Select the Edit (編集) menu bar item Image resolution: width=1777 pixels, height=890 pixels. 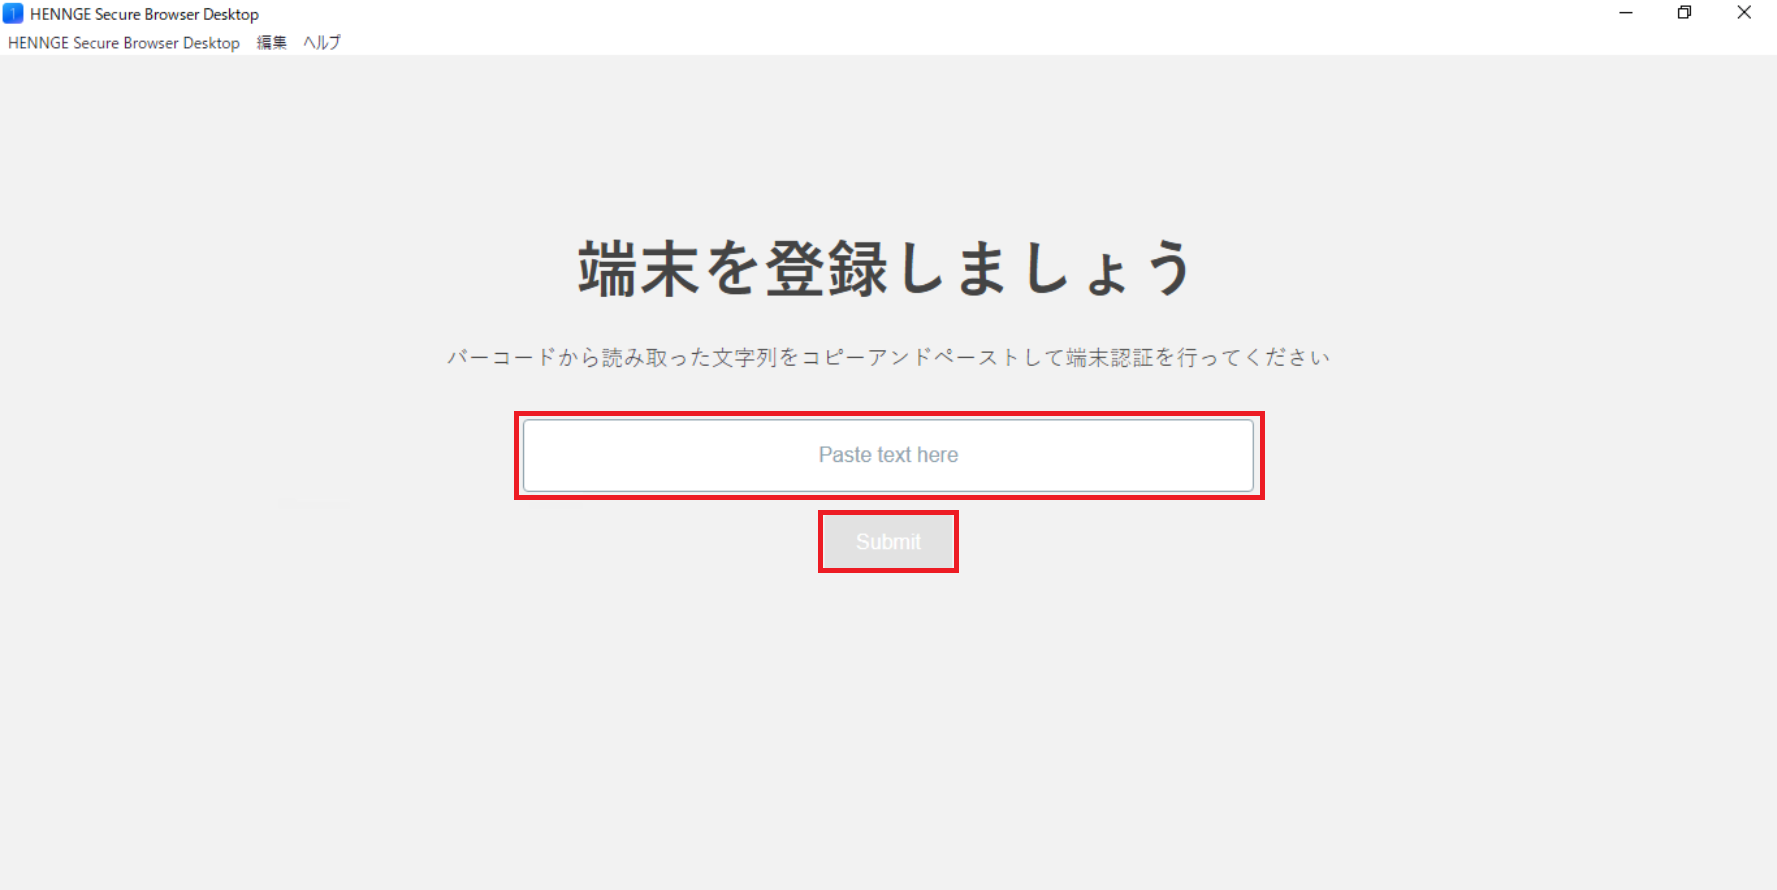pyautogui.click(x=271, y=43)
